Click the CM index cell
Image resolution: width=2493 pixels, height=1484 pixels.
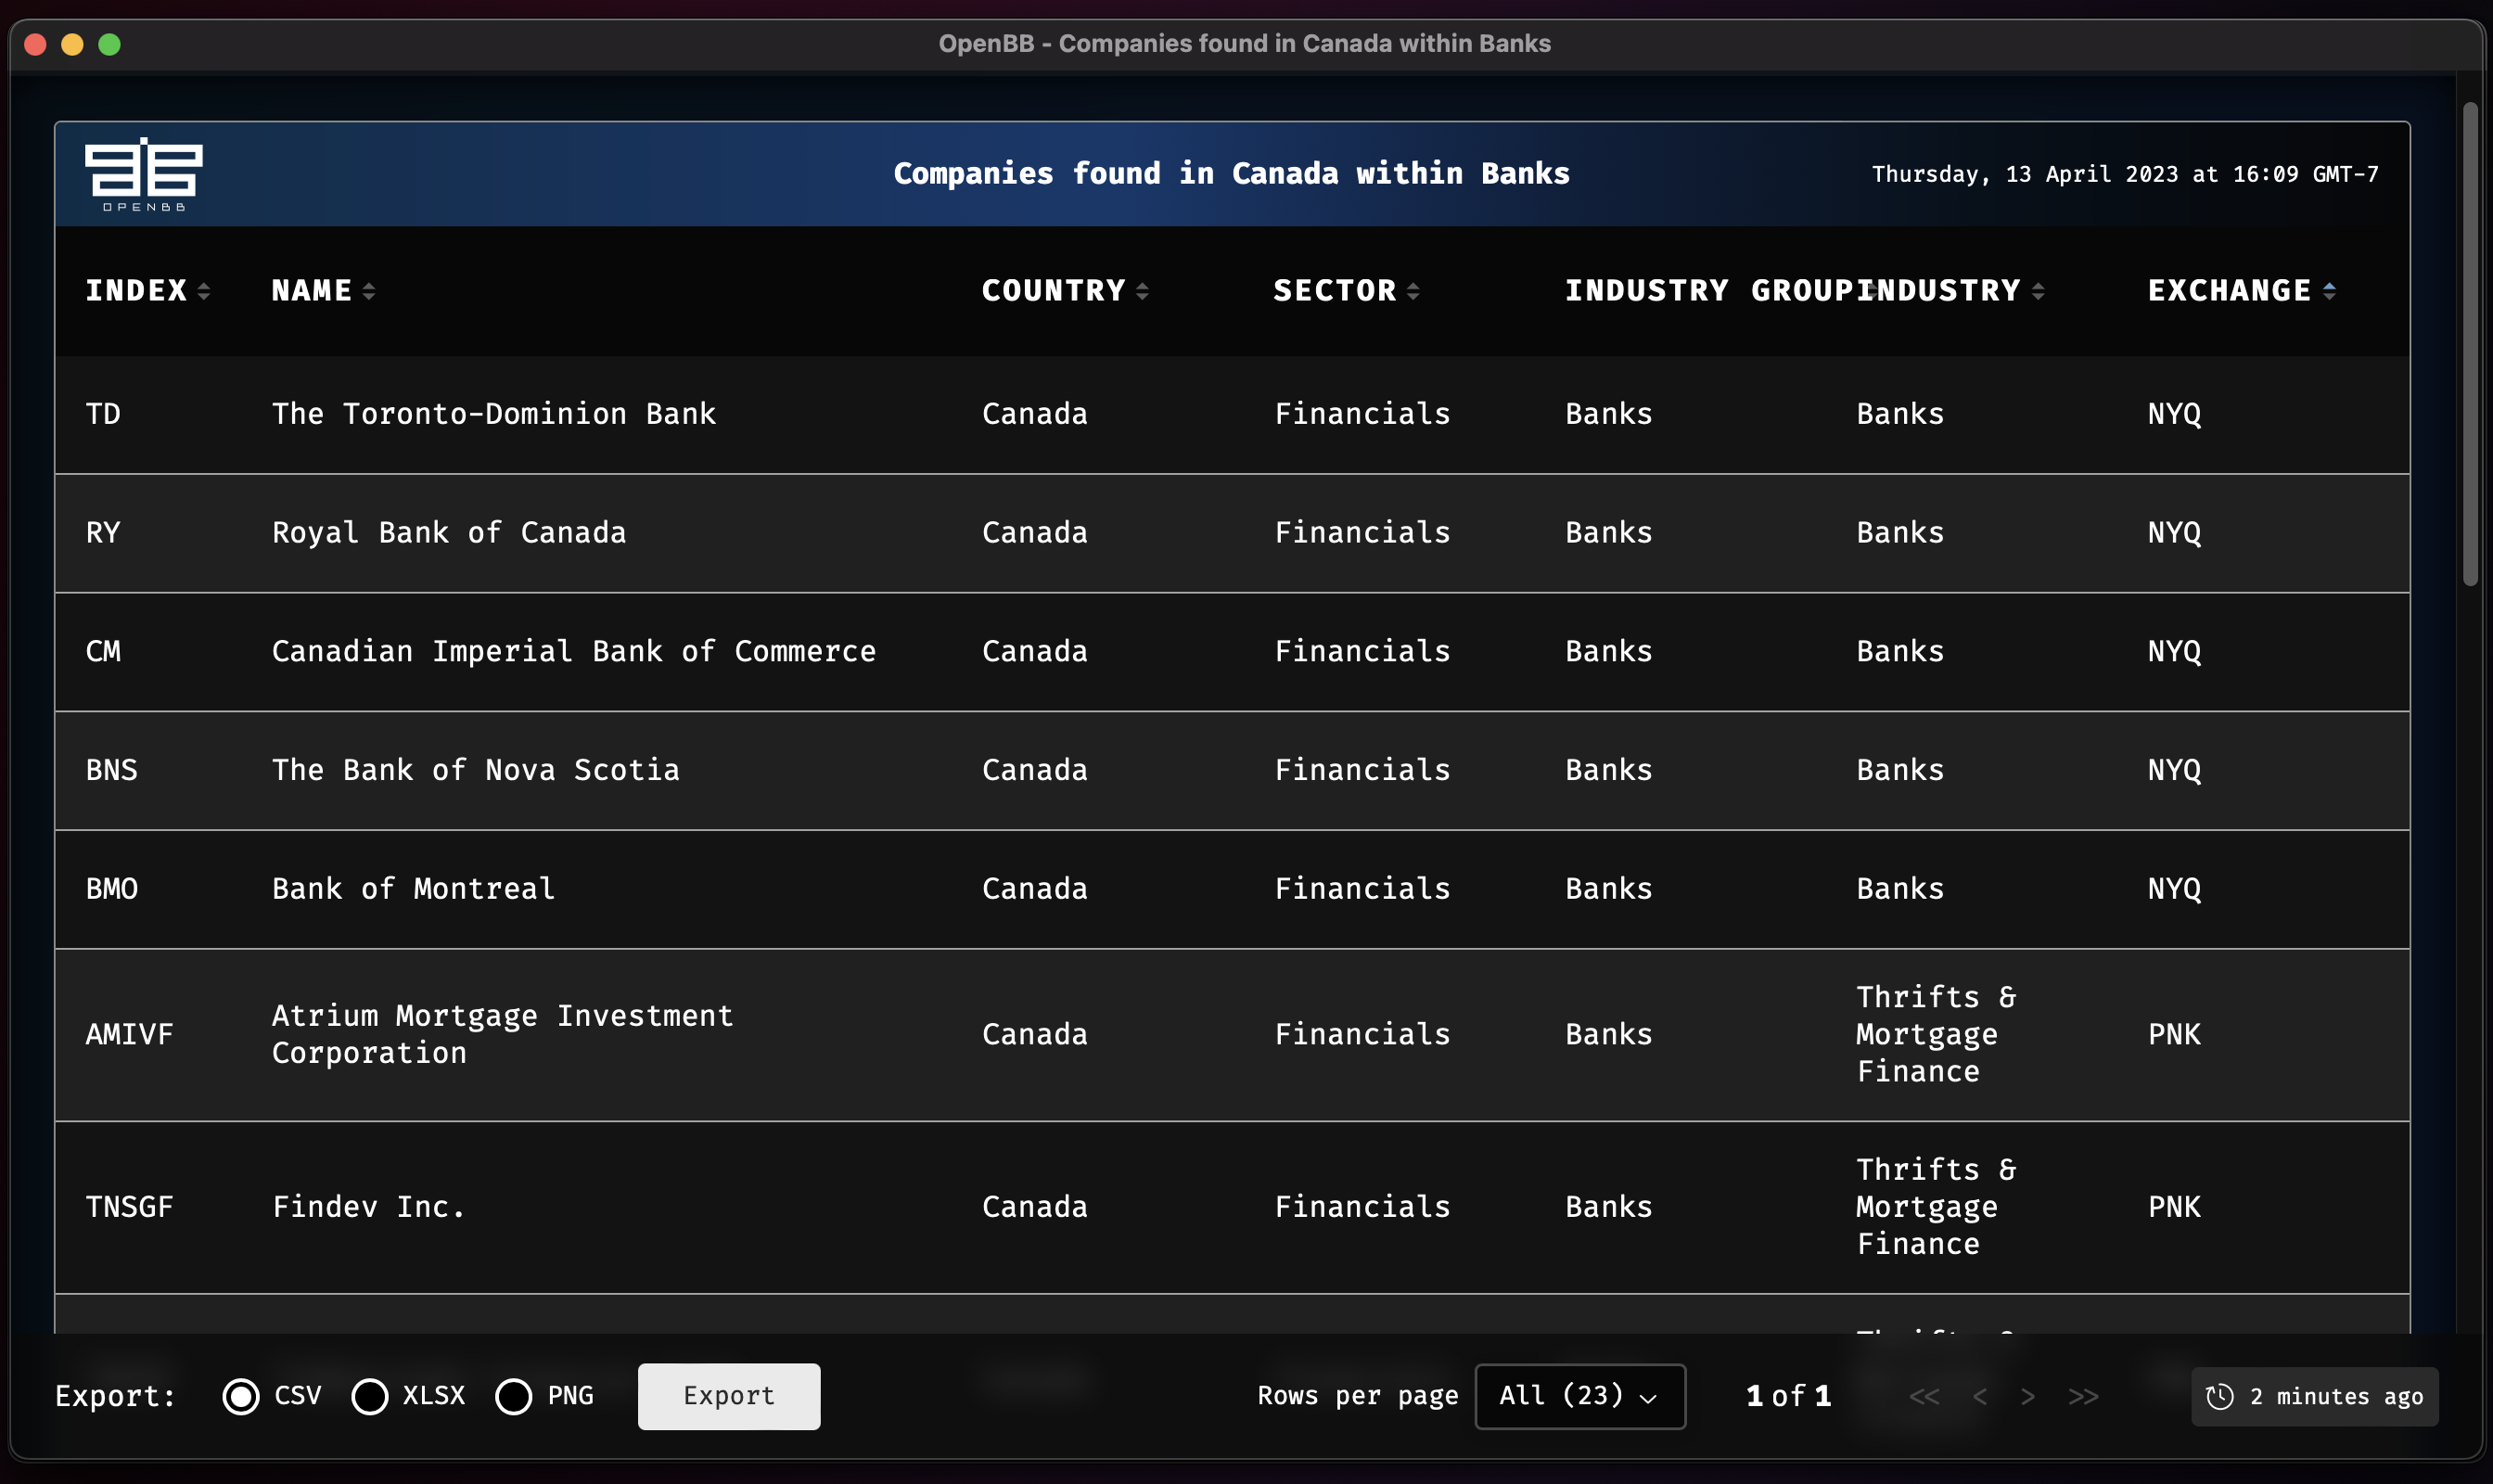[103, 652]
